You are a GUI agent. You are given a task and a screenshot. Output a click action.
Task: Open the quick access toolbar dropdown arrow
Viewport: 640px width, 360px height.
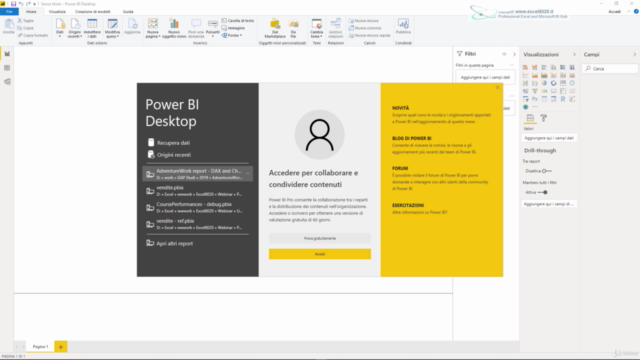pos(34,4)
